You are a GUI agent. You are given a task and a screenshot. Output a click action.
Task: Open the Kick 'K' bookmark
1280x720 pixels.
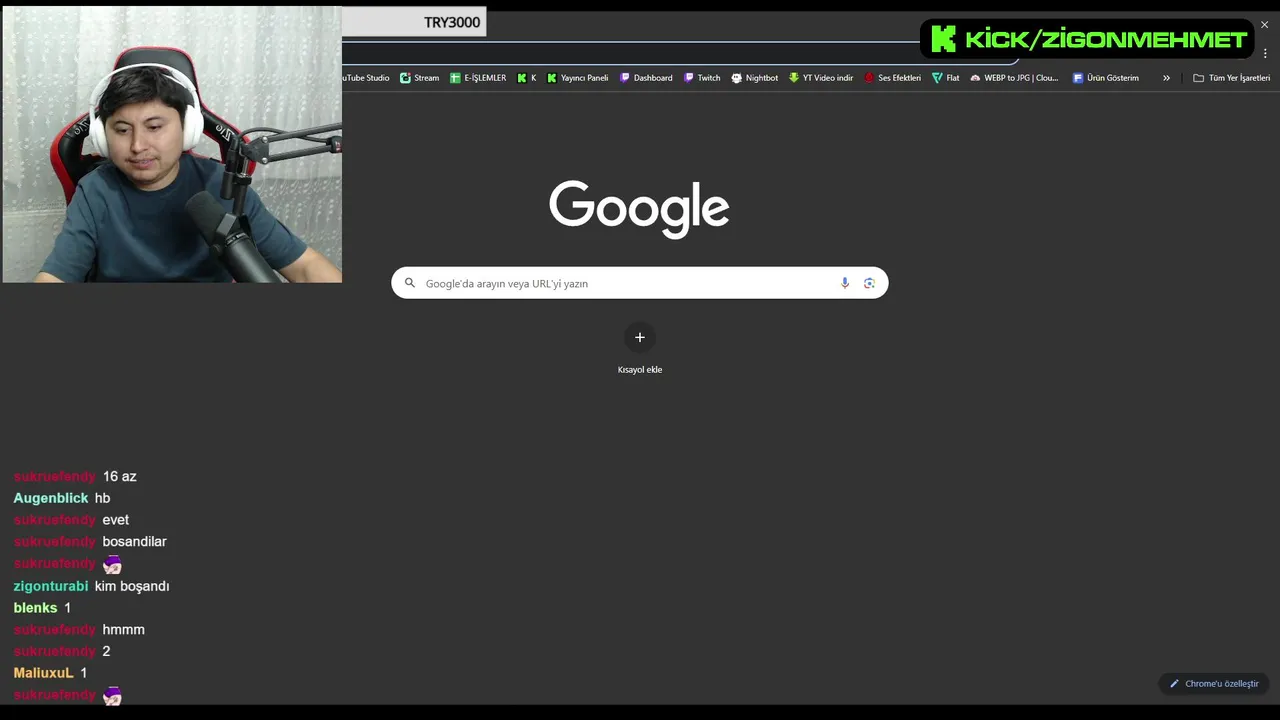526,78
